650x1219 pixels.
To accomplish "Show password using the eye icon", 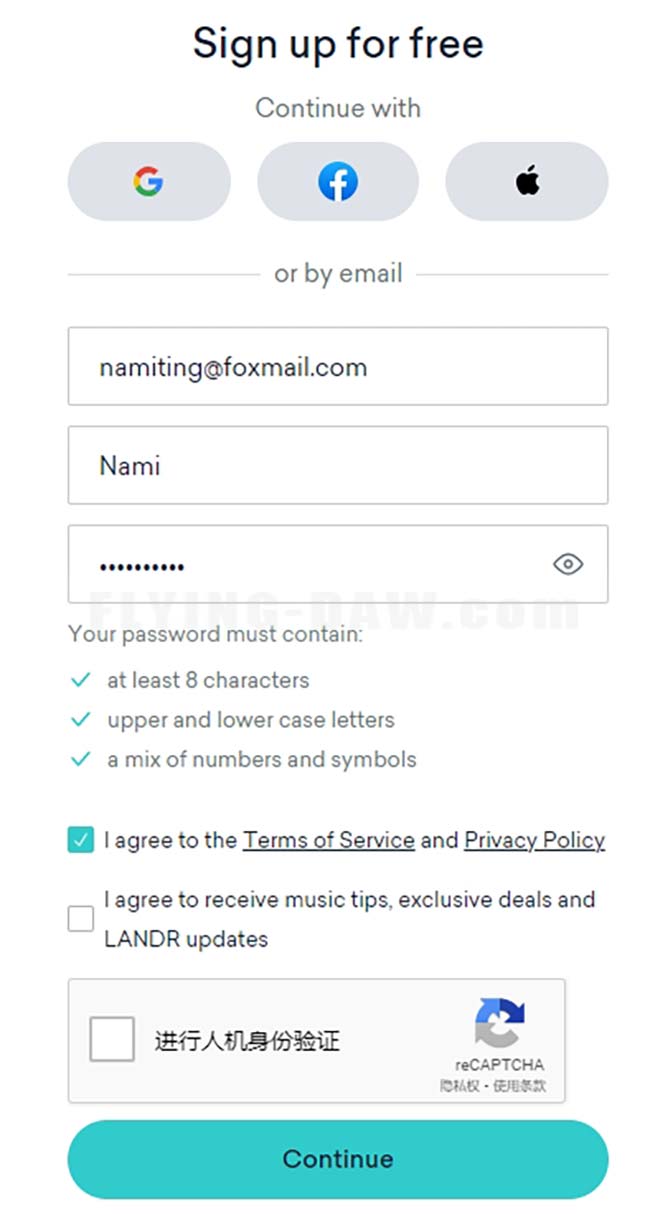I will pyautogui.click(x=568, y=564).
